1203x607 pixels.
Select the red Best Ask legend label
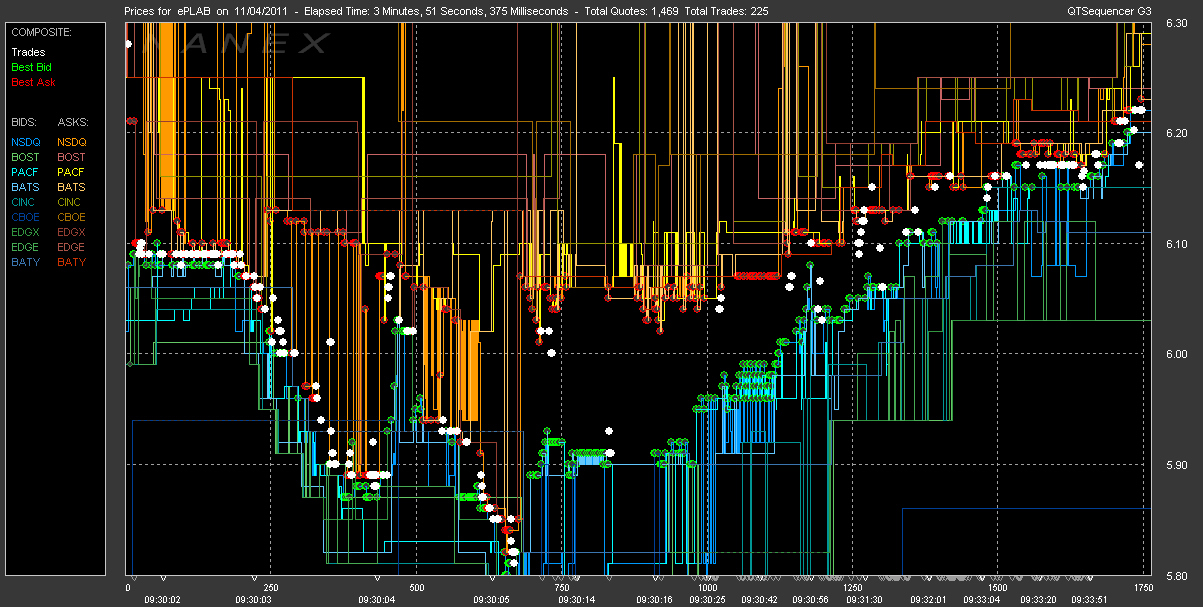pyautogui.click(x=30, y=82)
